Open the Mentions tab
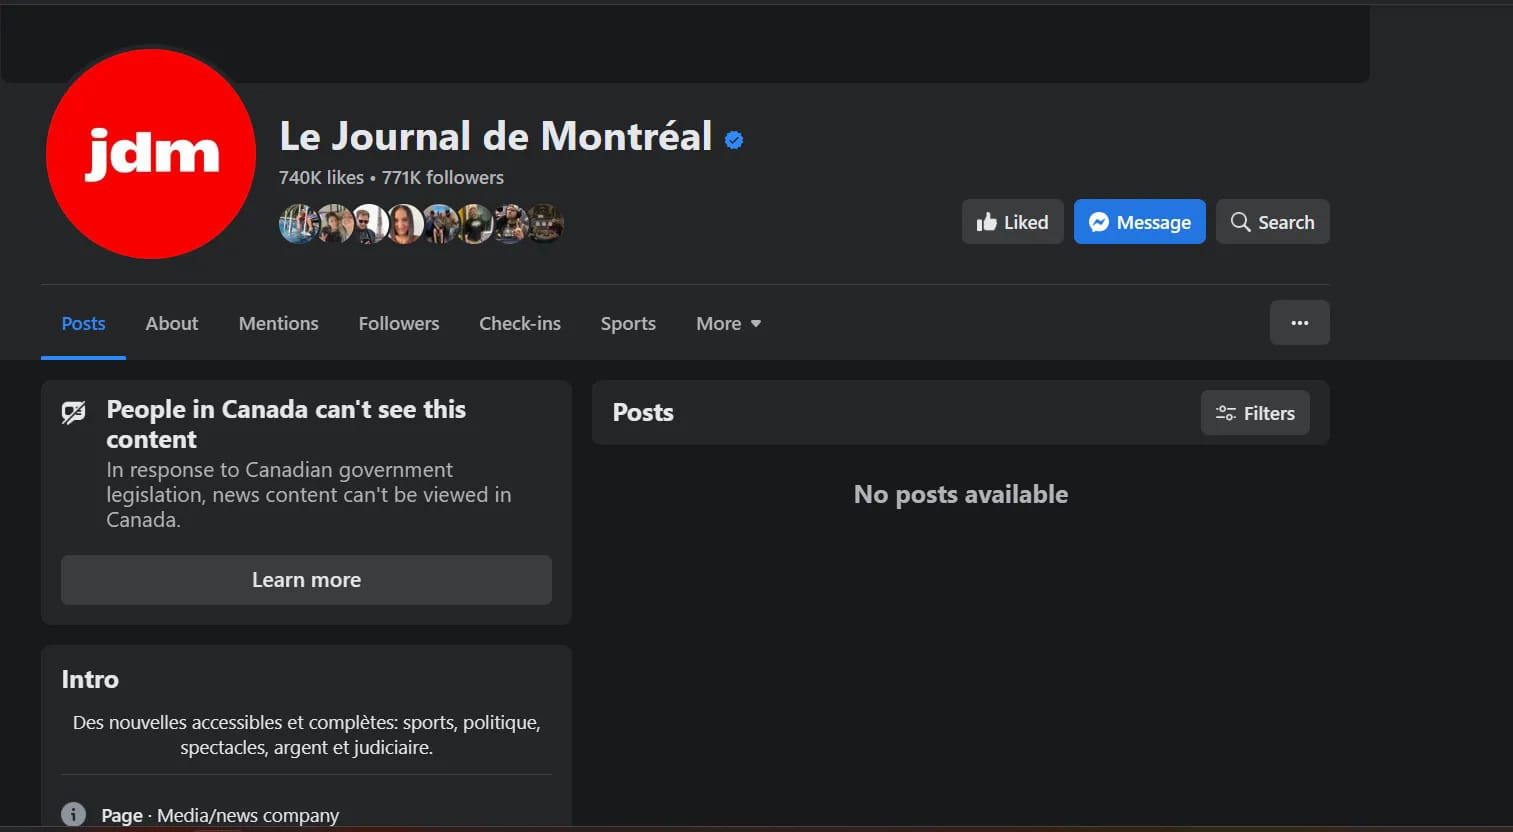 [x=278, y=323]
